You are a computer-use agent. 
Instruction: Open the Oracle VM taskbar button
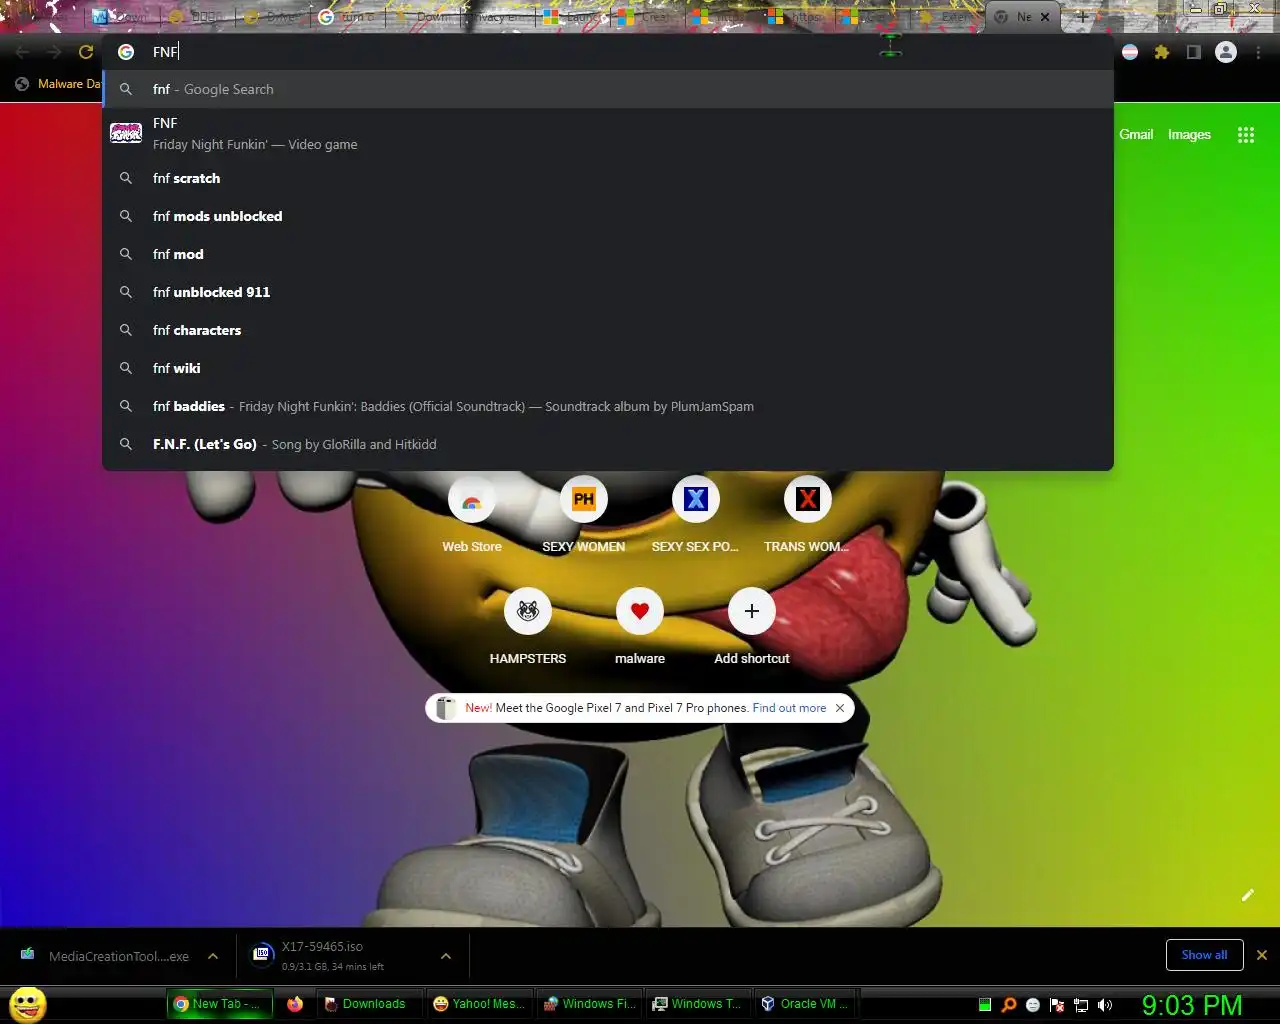coord(804,1004)
